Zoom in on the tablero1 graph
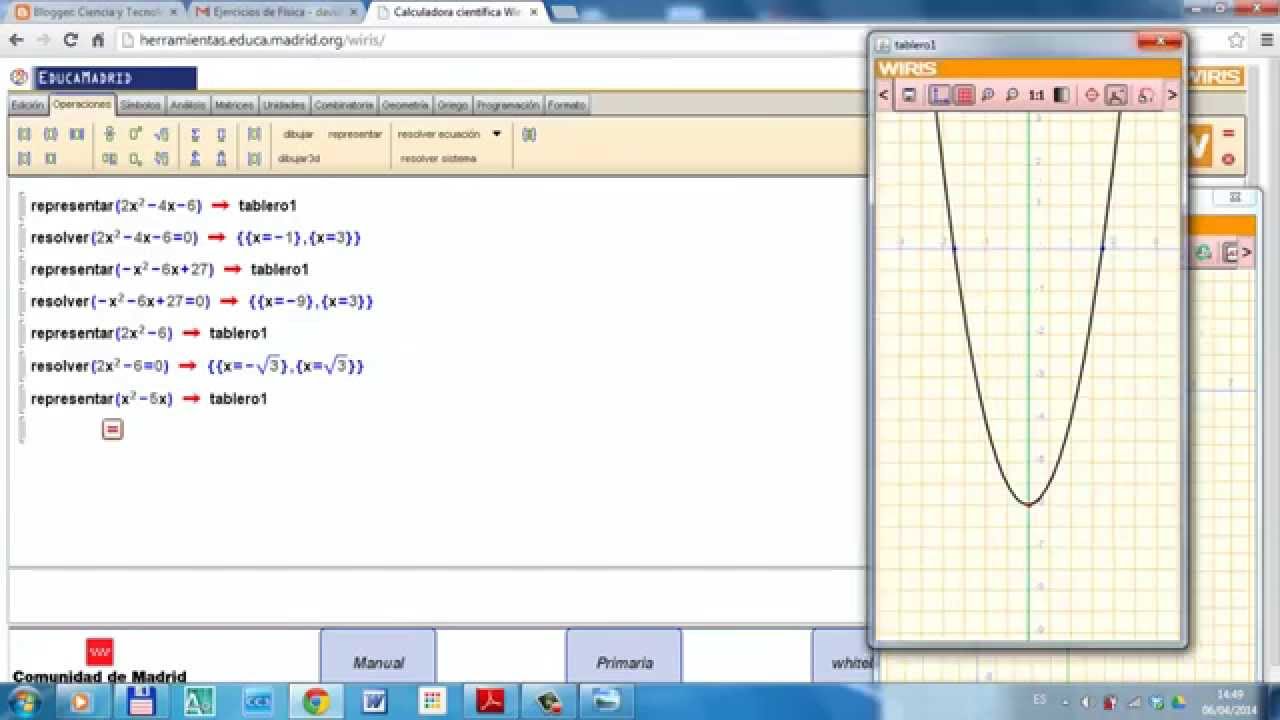Viewport: 1280px width, 720px height. (987, 95)
